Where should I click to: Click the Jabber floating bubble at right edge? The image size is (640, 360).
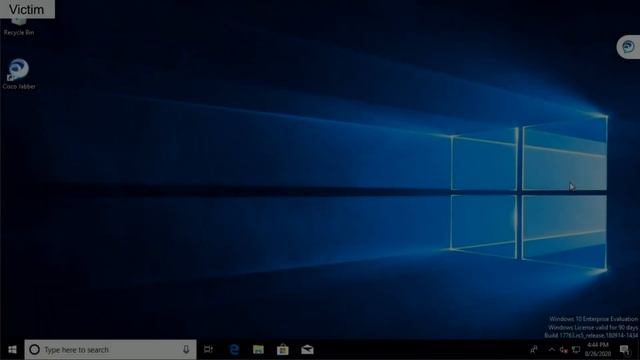click(x=629, y=47)
